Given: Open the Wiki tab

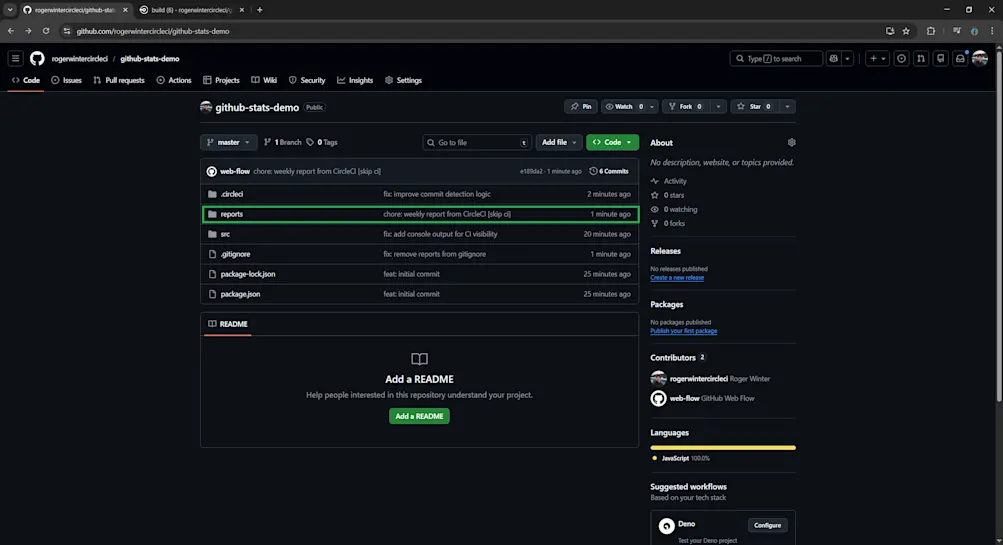Looking at the screenshot, I should [264, 80].
